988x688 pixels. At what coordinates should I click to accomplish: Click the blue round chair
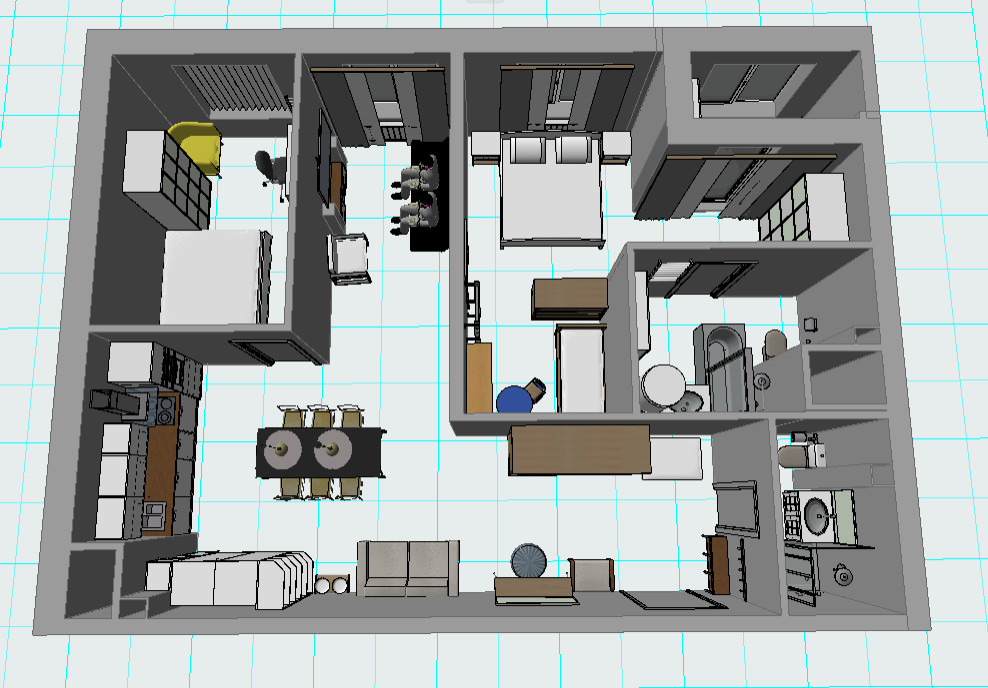coord(515,399)
